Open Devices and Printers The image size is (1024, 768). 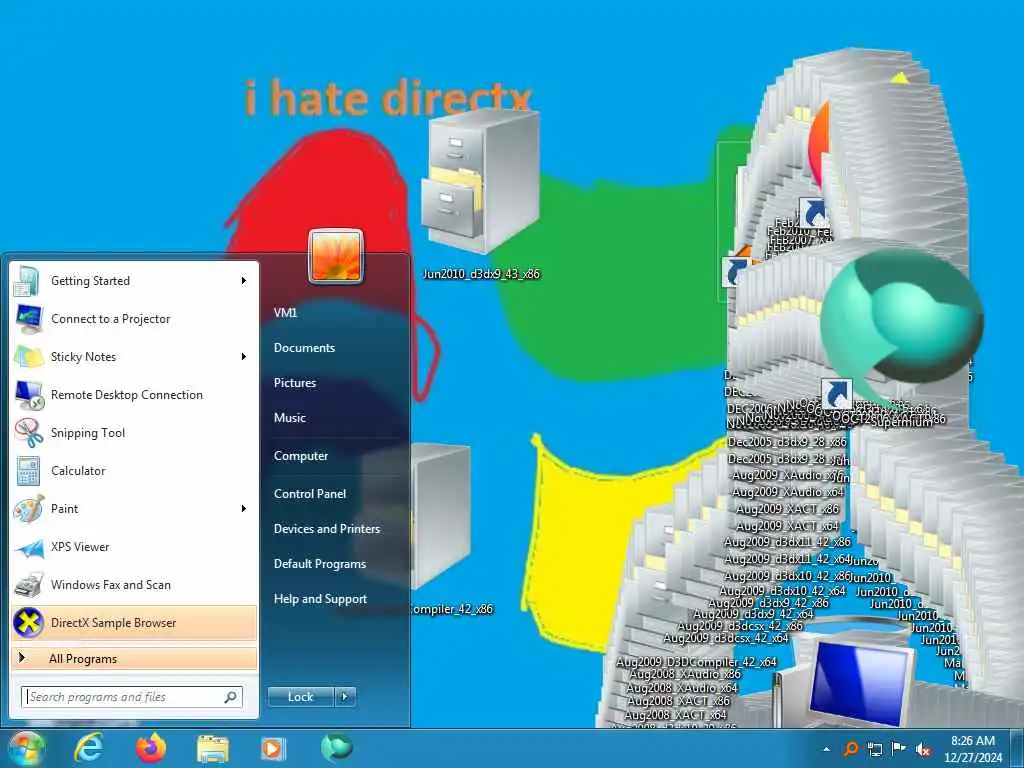(327, 528)
